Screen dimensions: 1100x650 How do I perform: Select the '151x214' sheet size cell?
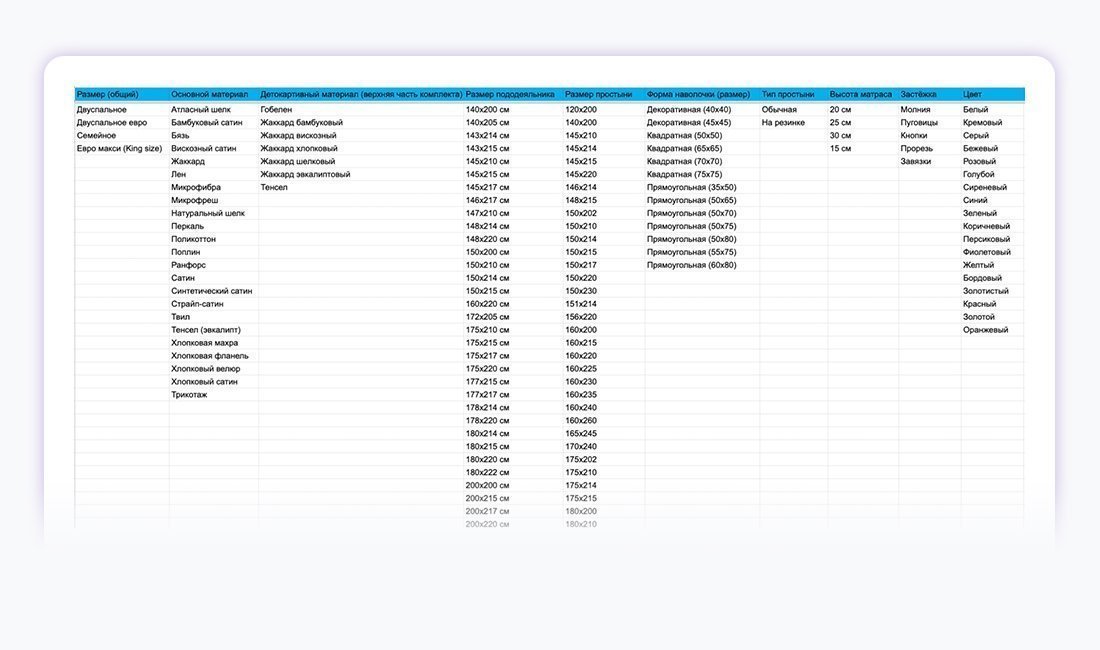click(581, 304)
